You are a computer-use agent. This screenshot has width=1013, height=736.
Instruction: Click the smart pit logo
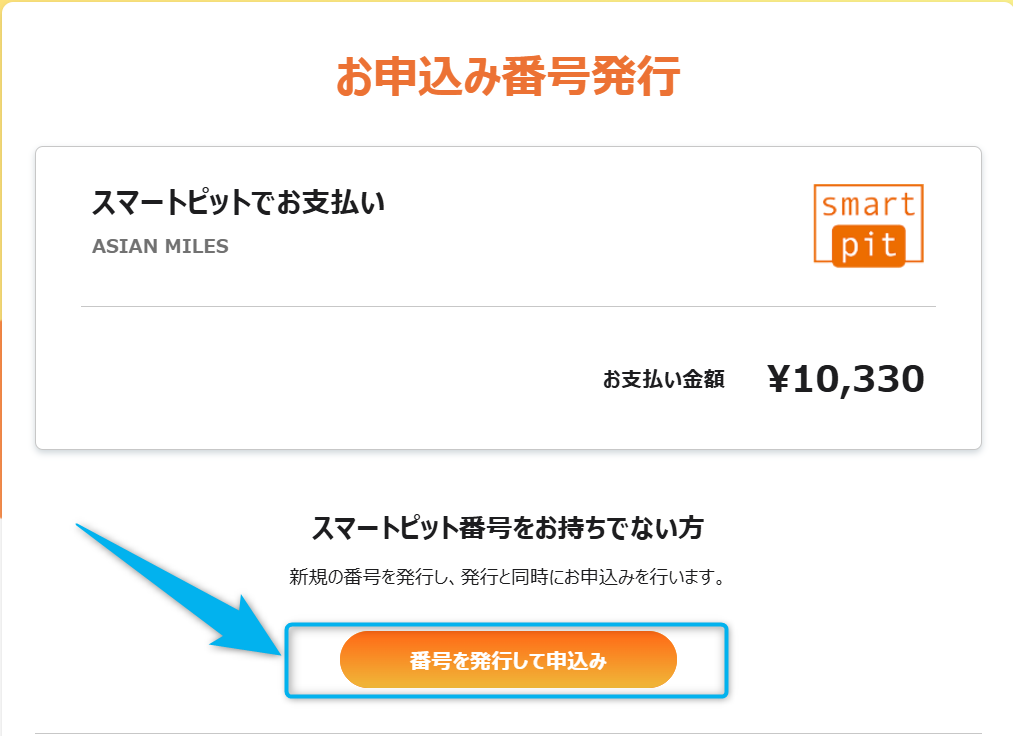tap(867, 225)
